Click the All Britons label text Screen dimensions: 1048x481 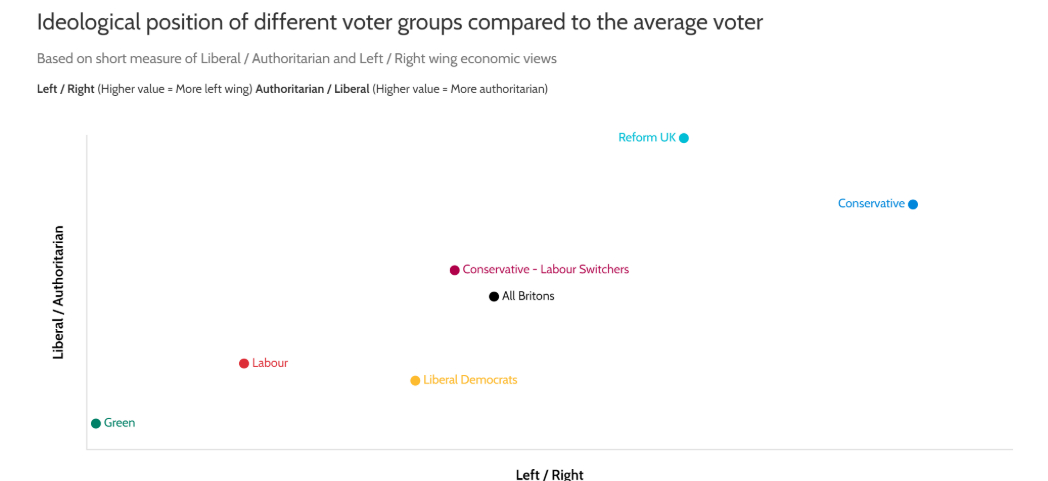tap(528, 297)
